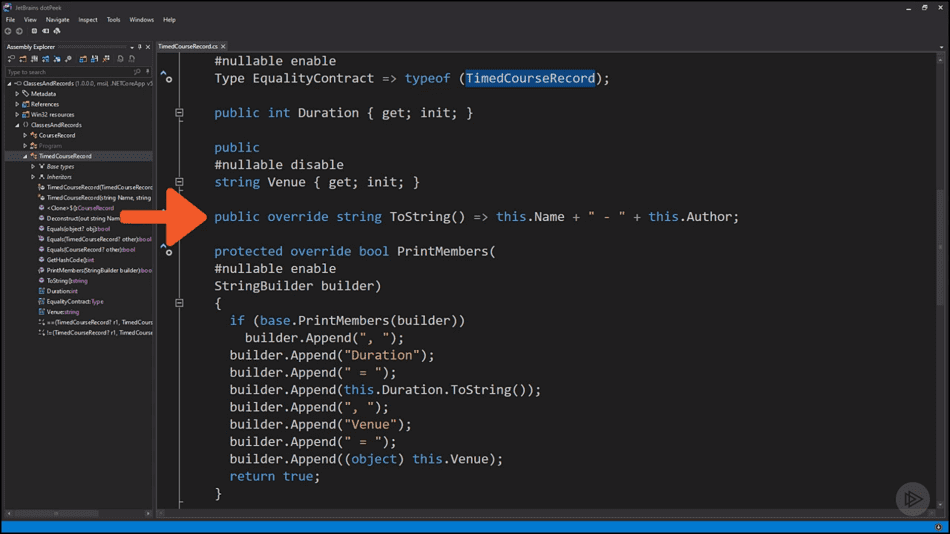Pin the Assembly Explorer panel
The height and width of the screenshot is (534, 950).
coord(139,47)
